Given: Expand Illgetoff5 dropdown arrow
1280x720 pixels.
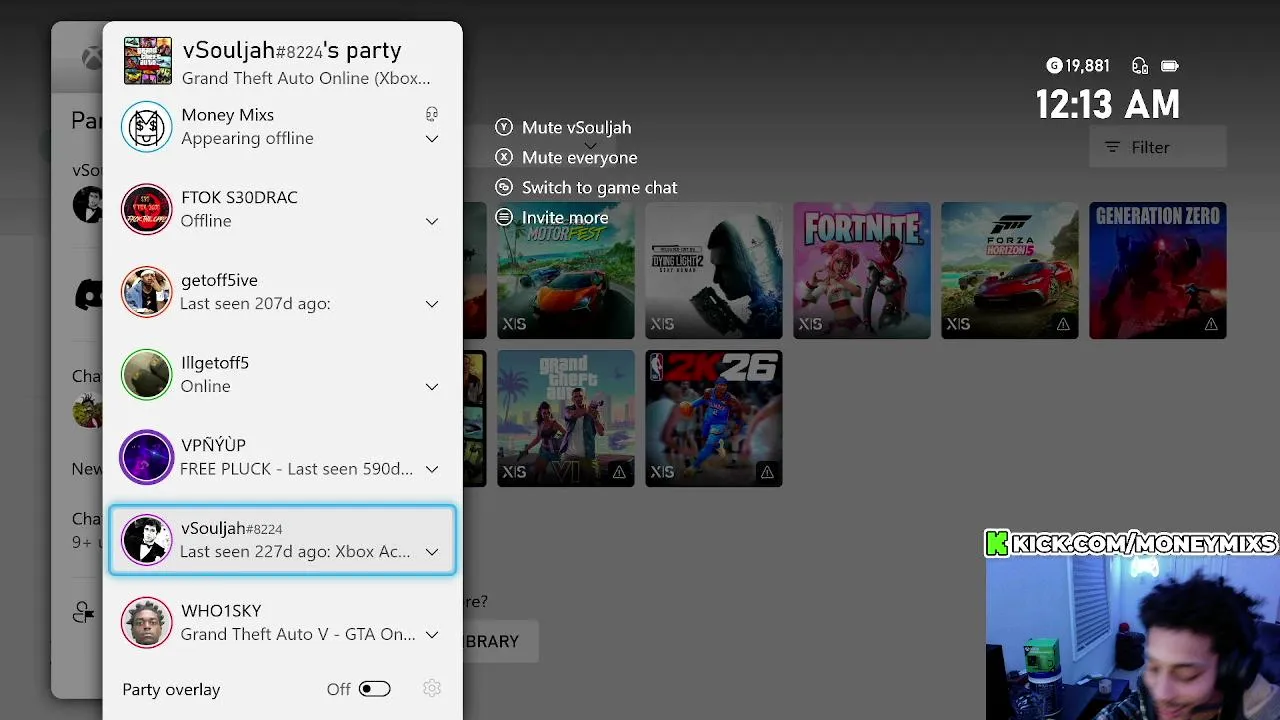Looking at the screenshot, I should click(x=432, y=386).
